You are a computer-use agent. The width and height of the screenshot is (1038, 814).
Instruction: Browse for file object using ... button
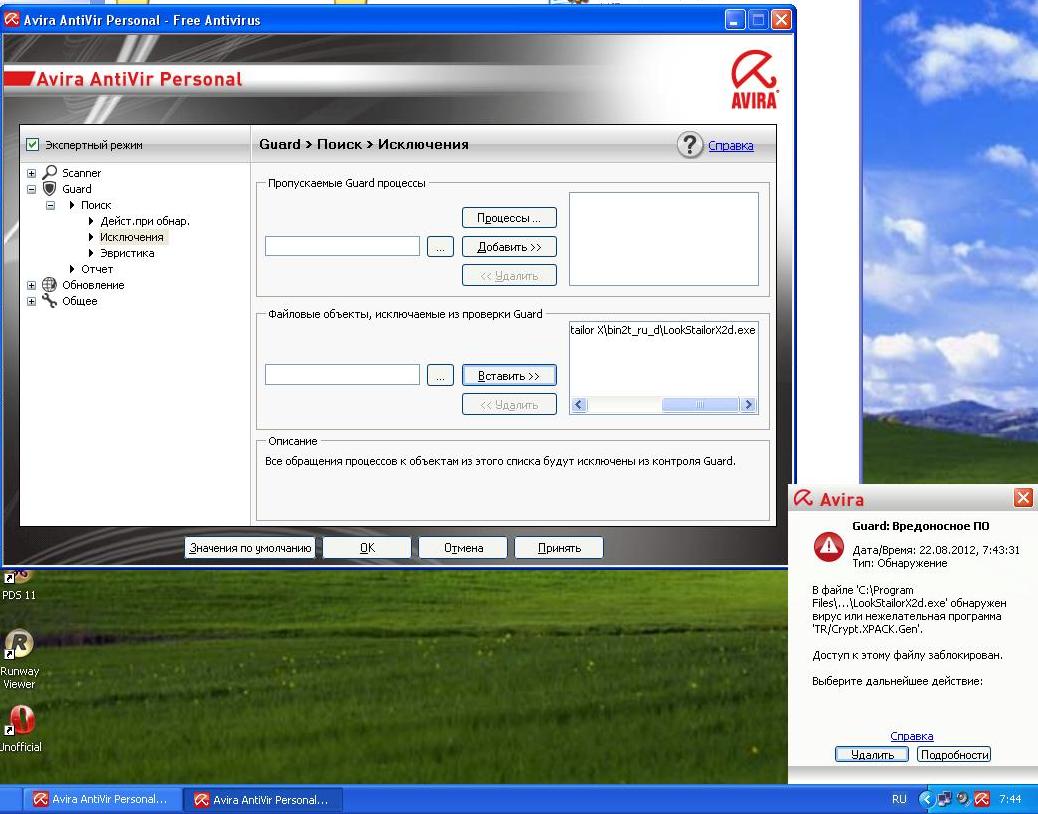coord(440,375)
